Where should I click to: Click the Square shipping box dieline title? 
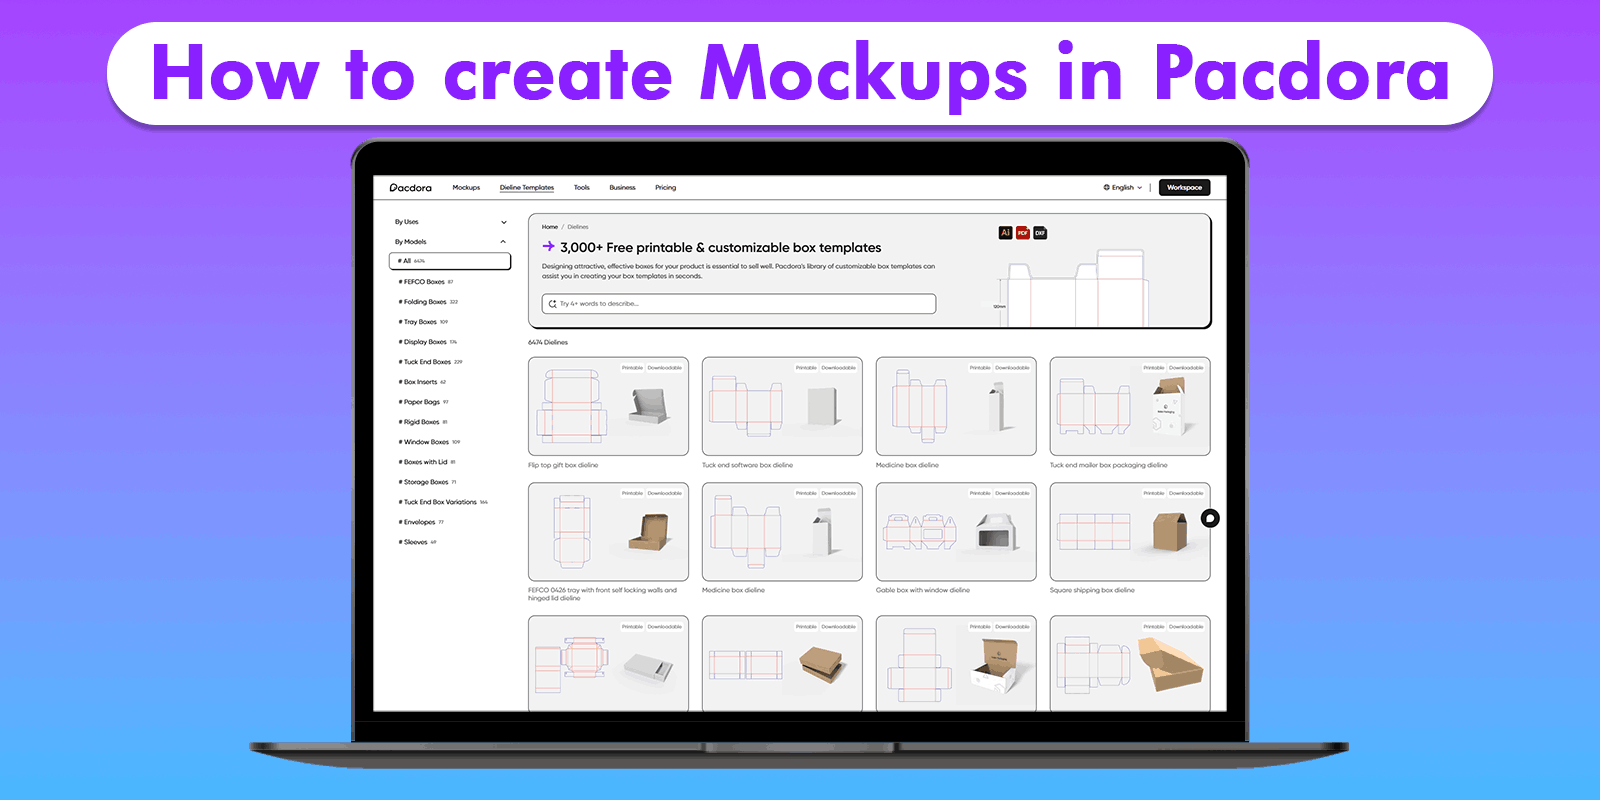click(x=1092, y=590)
